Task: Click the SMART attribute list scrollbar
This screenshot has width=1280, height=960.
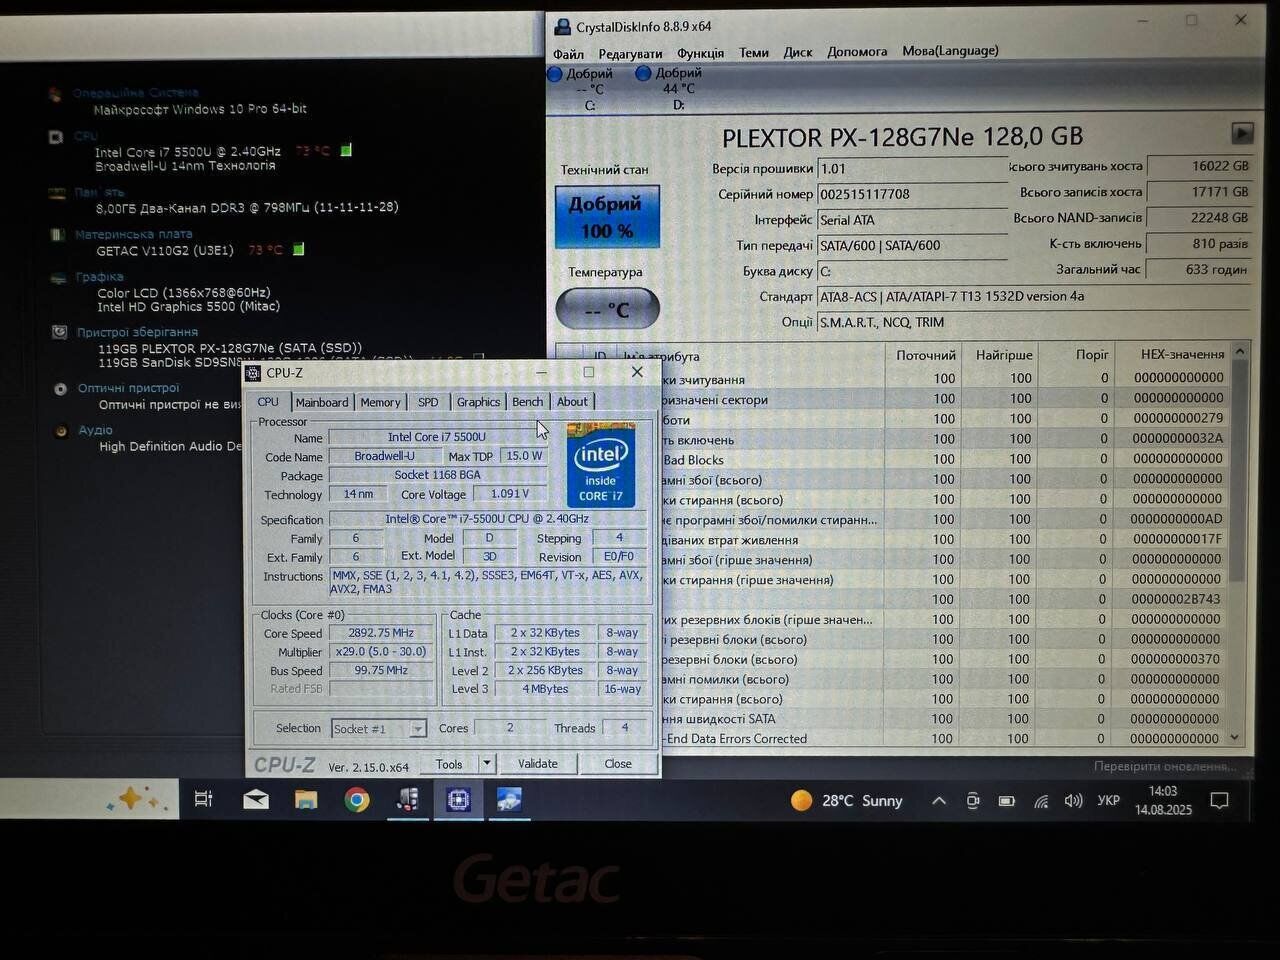Action: (1239, 470)
